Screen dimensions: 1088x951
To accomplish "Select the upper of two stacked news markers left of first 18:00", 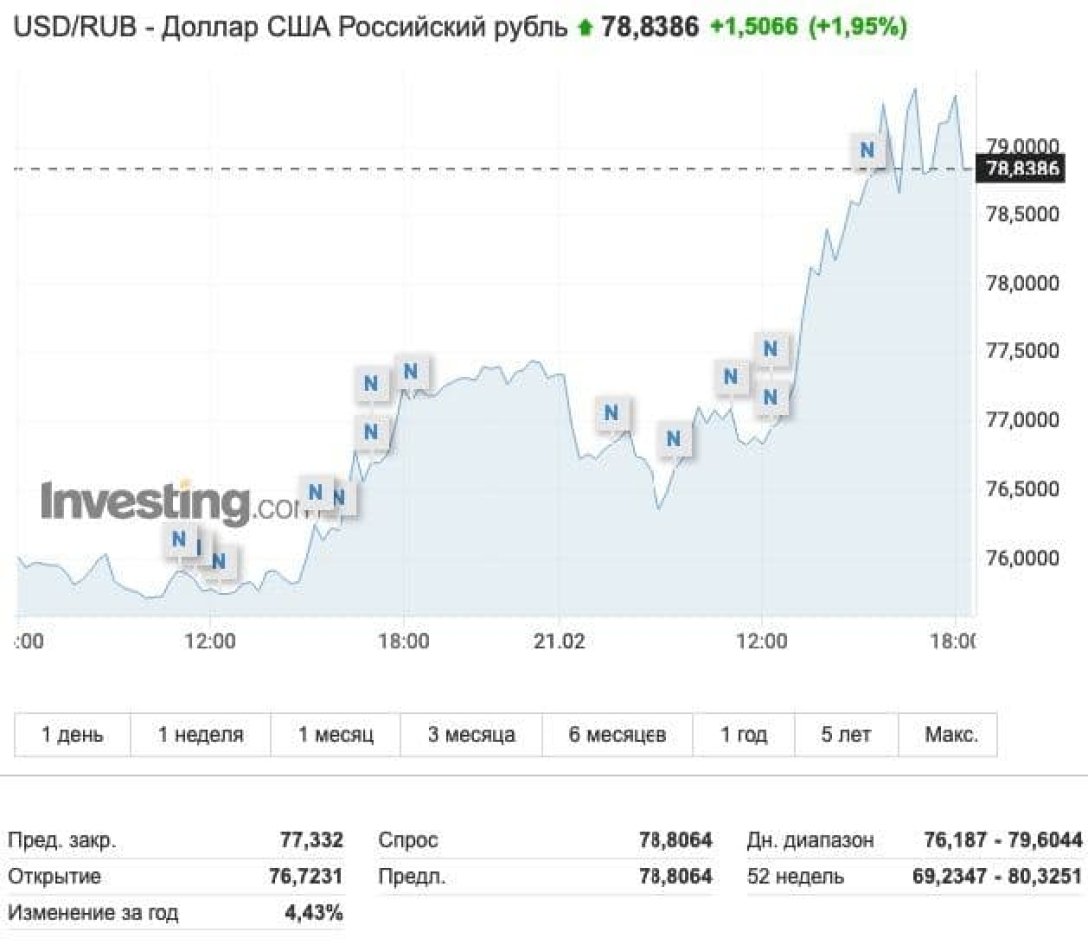I will (x=371, y=382).
